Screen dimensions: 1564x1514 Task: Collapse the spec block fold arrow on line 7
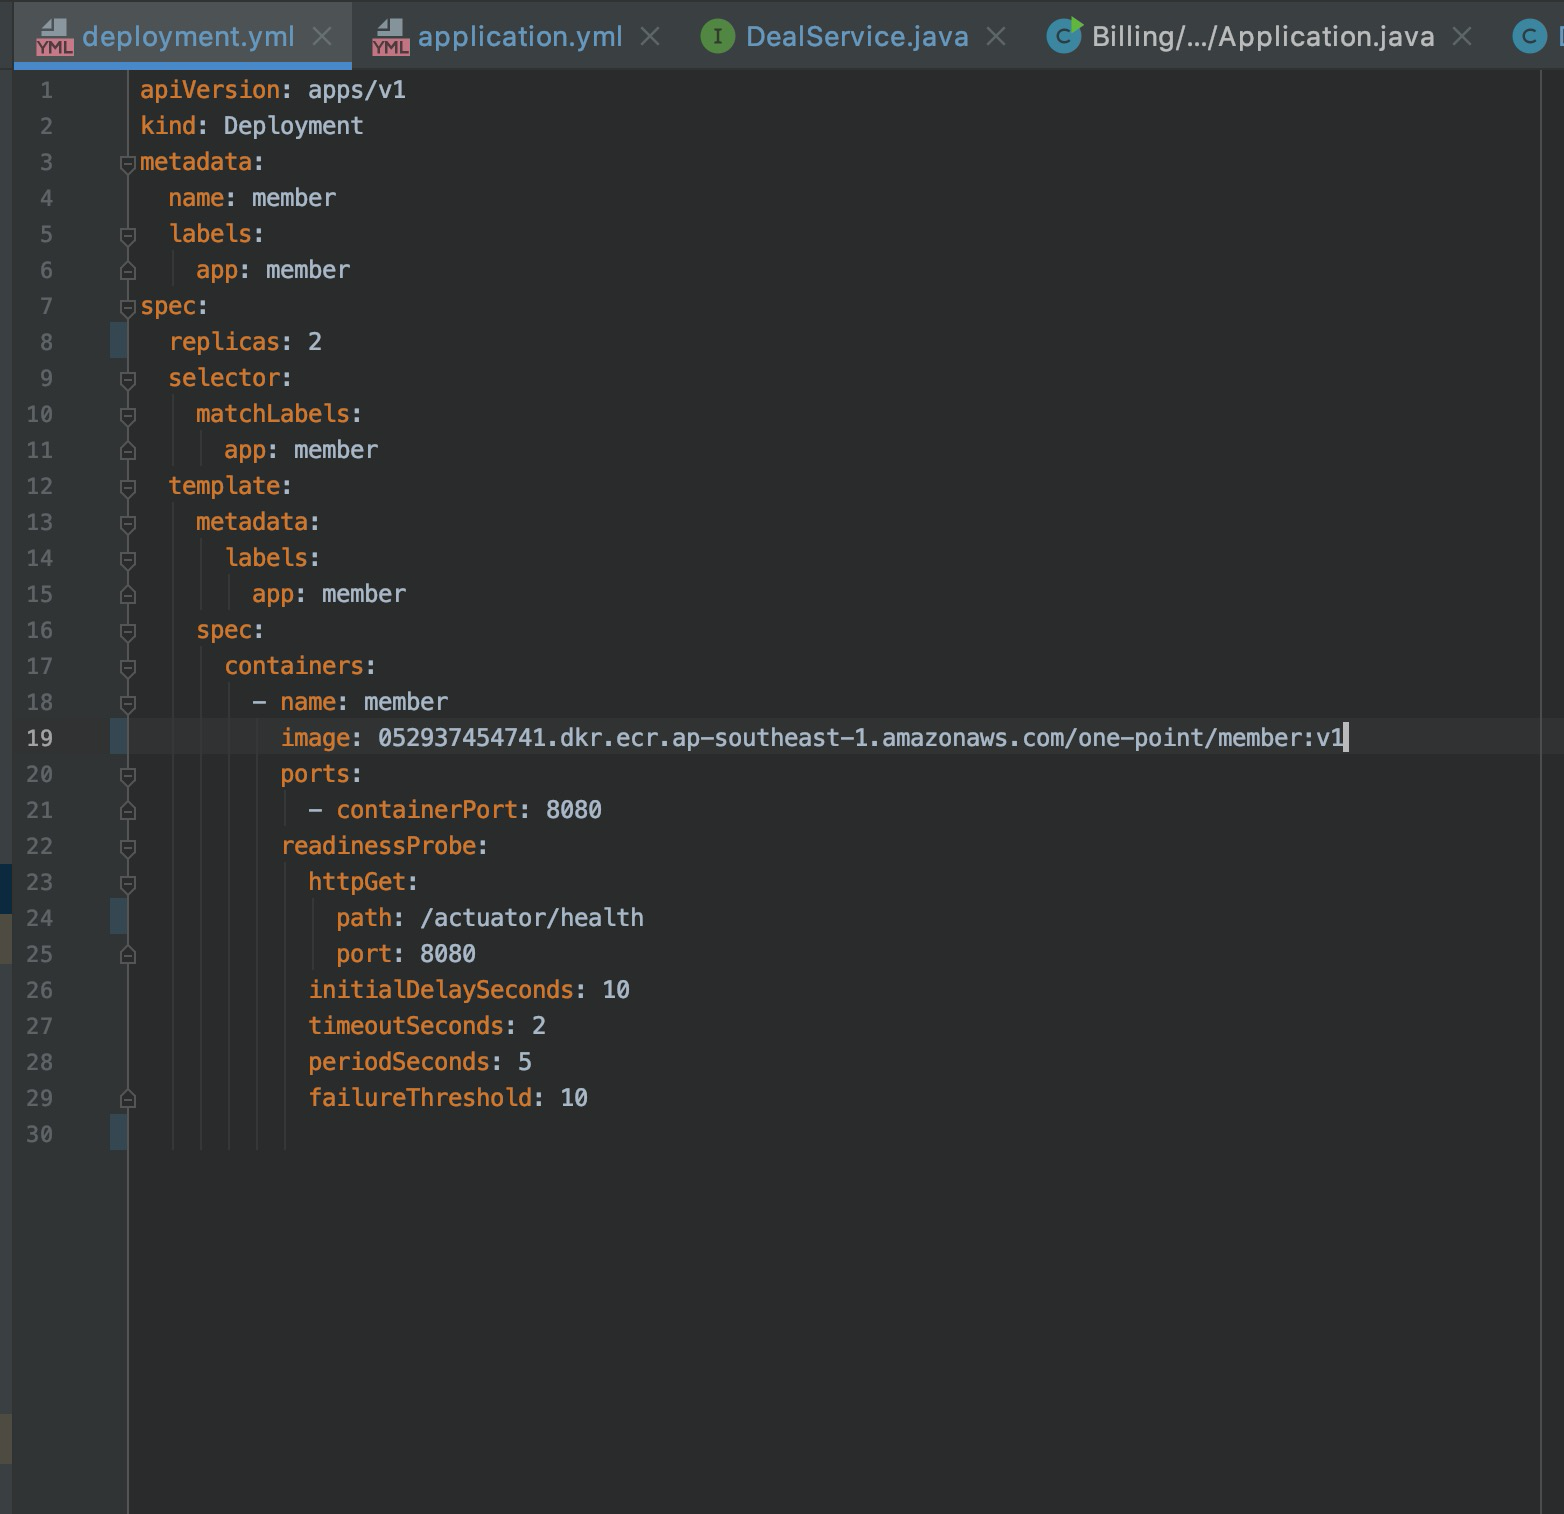coord(126,306)
